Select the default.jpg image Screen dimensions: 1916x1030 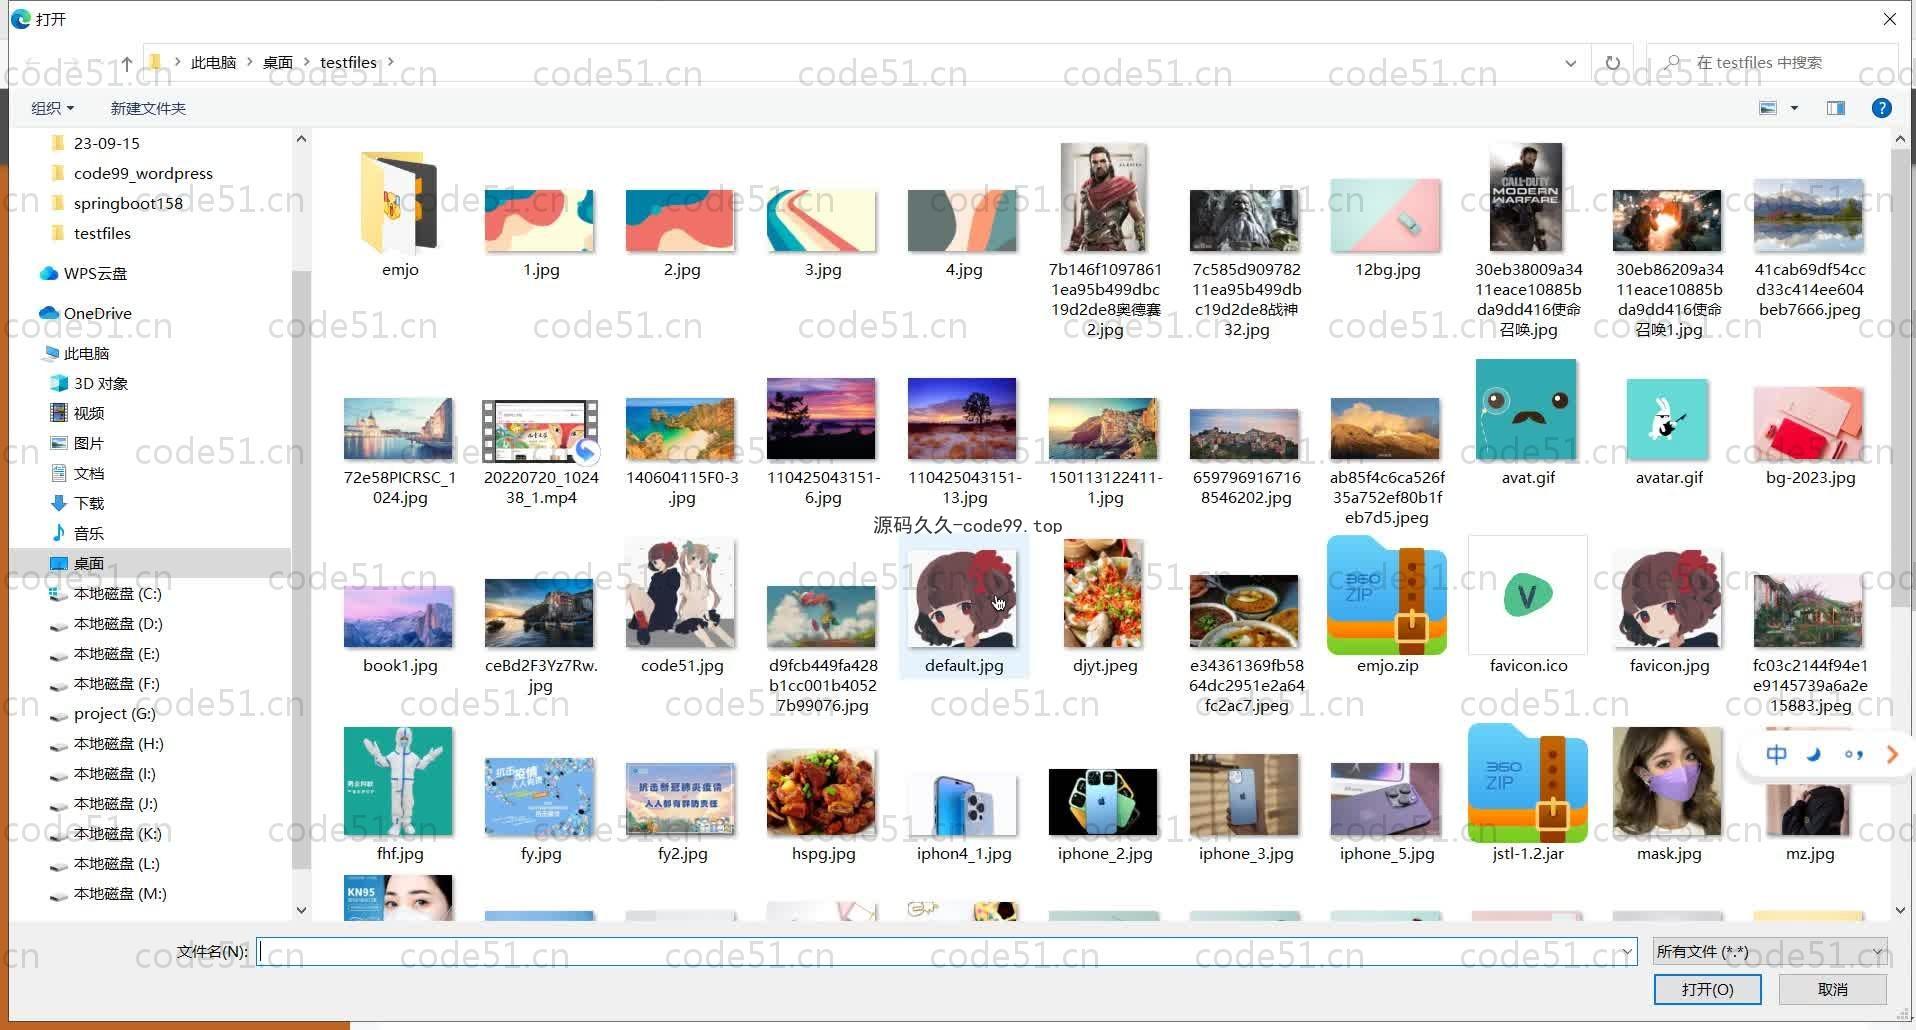pyautogui.click(x=963, y=599)
